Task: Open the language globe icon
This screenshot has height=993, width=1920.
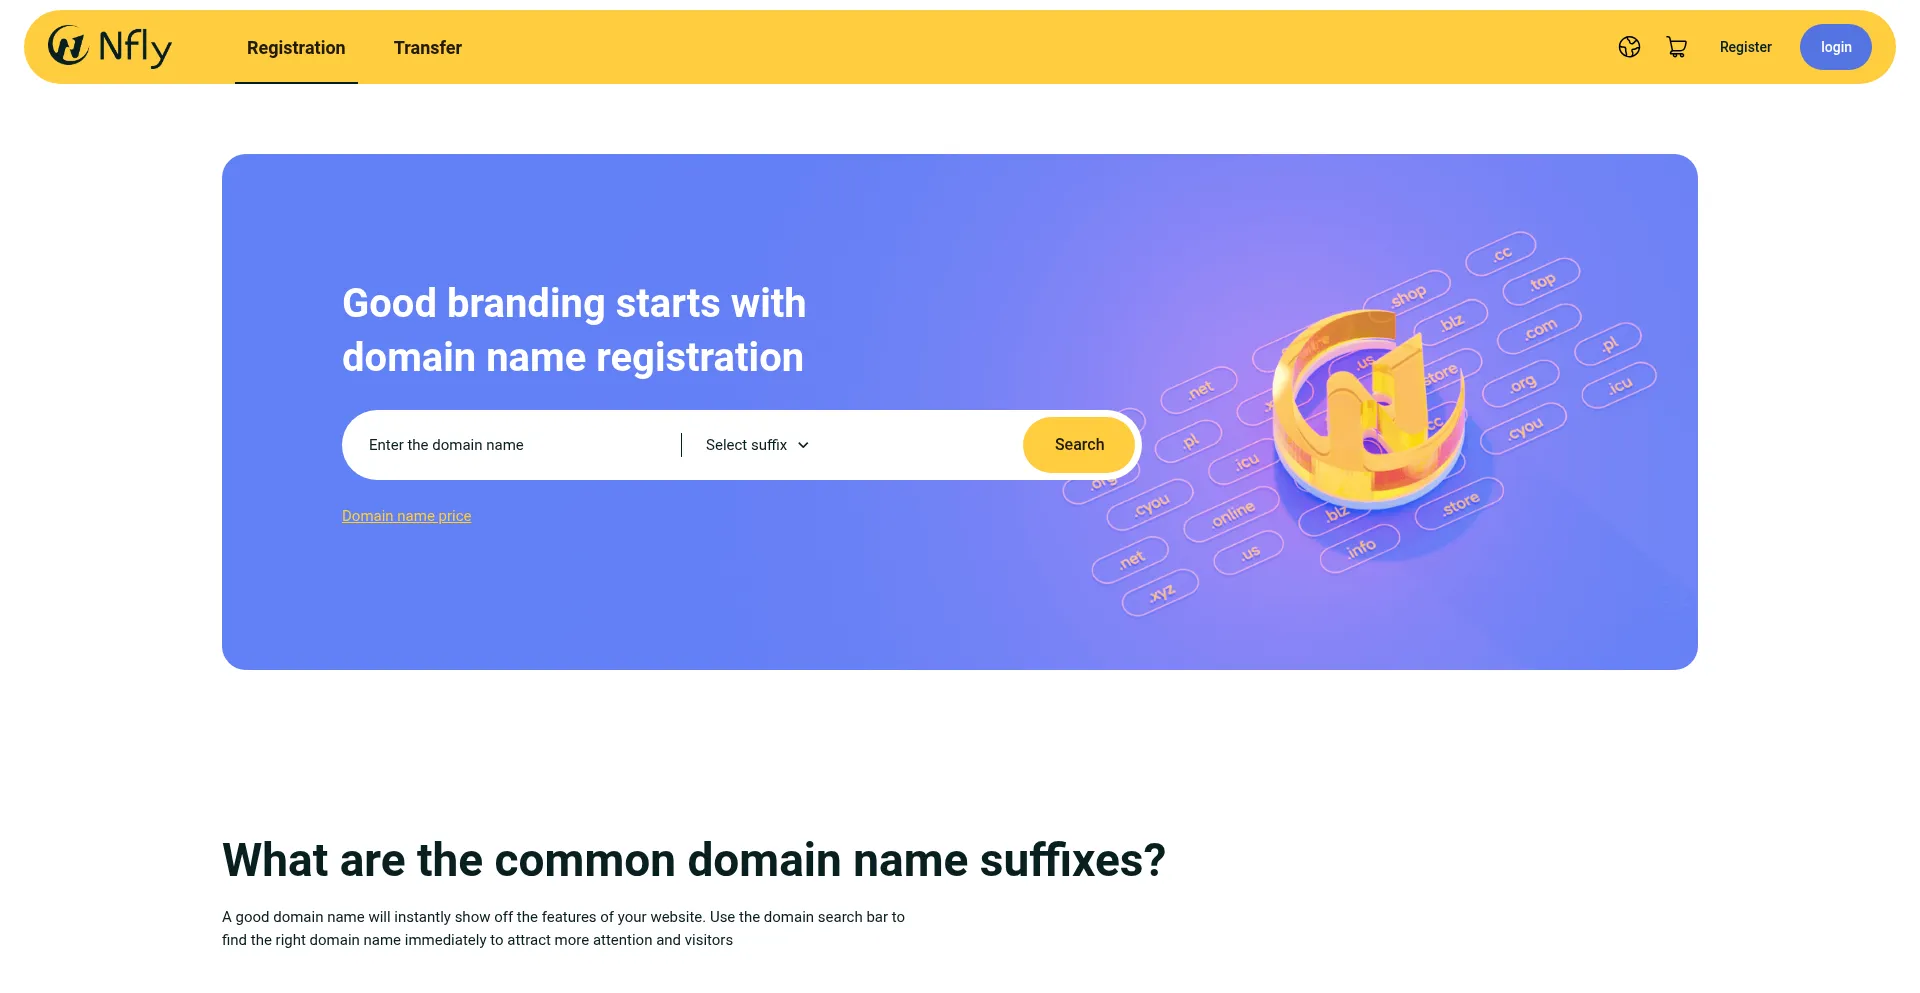Action: click(1629, 46)
